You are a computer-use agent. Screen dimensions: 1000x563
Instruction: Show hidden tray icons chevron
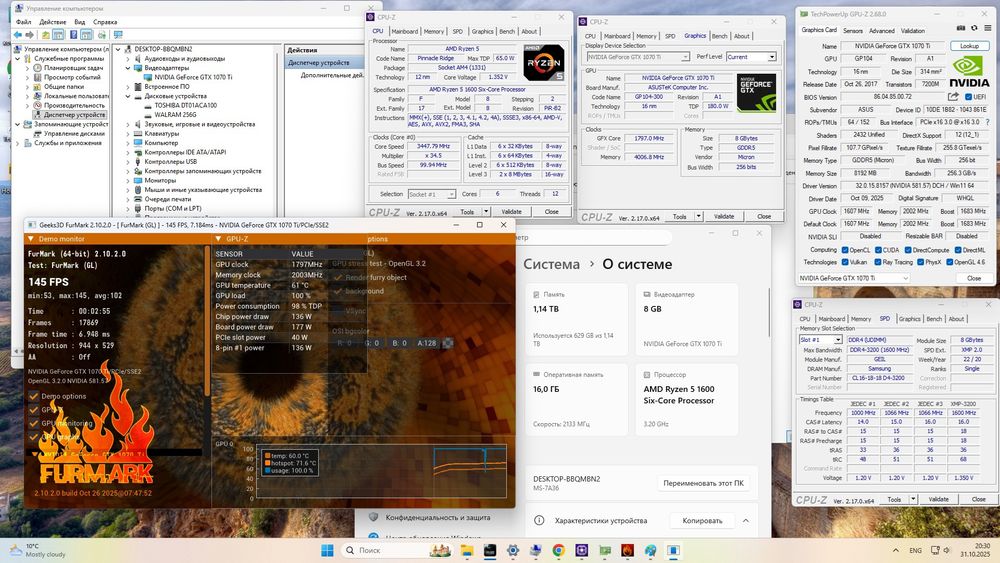(895, 550)
